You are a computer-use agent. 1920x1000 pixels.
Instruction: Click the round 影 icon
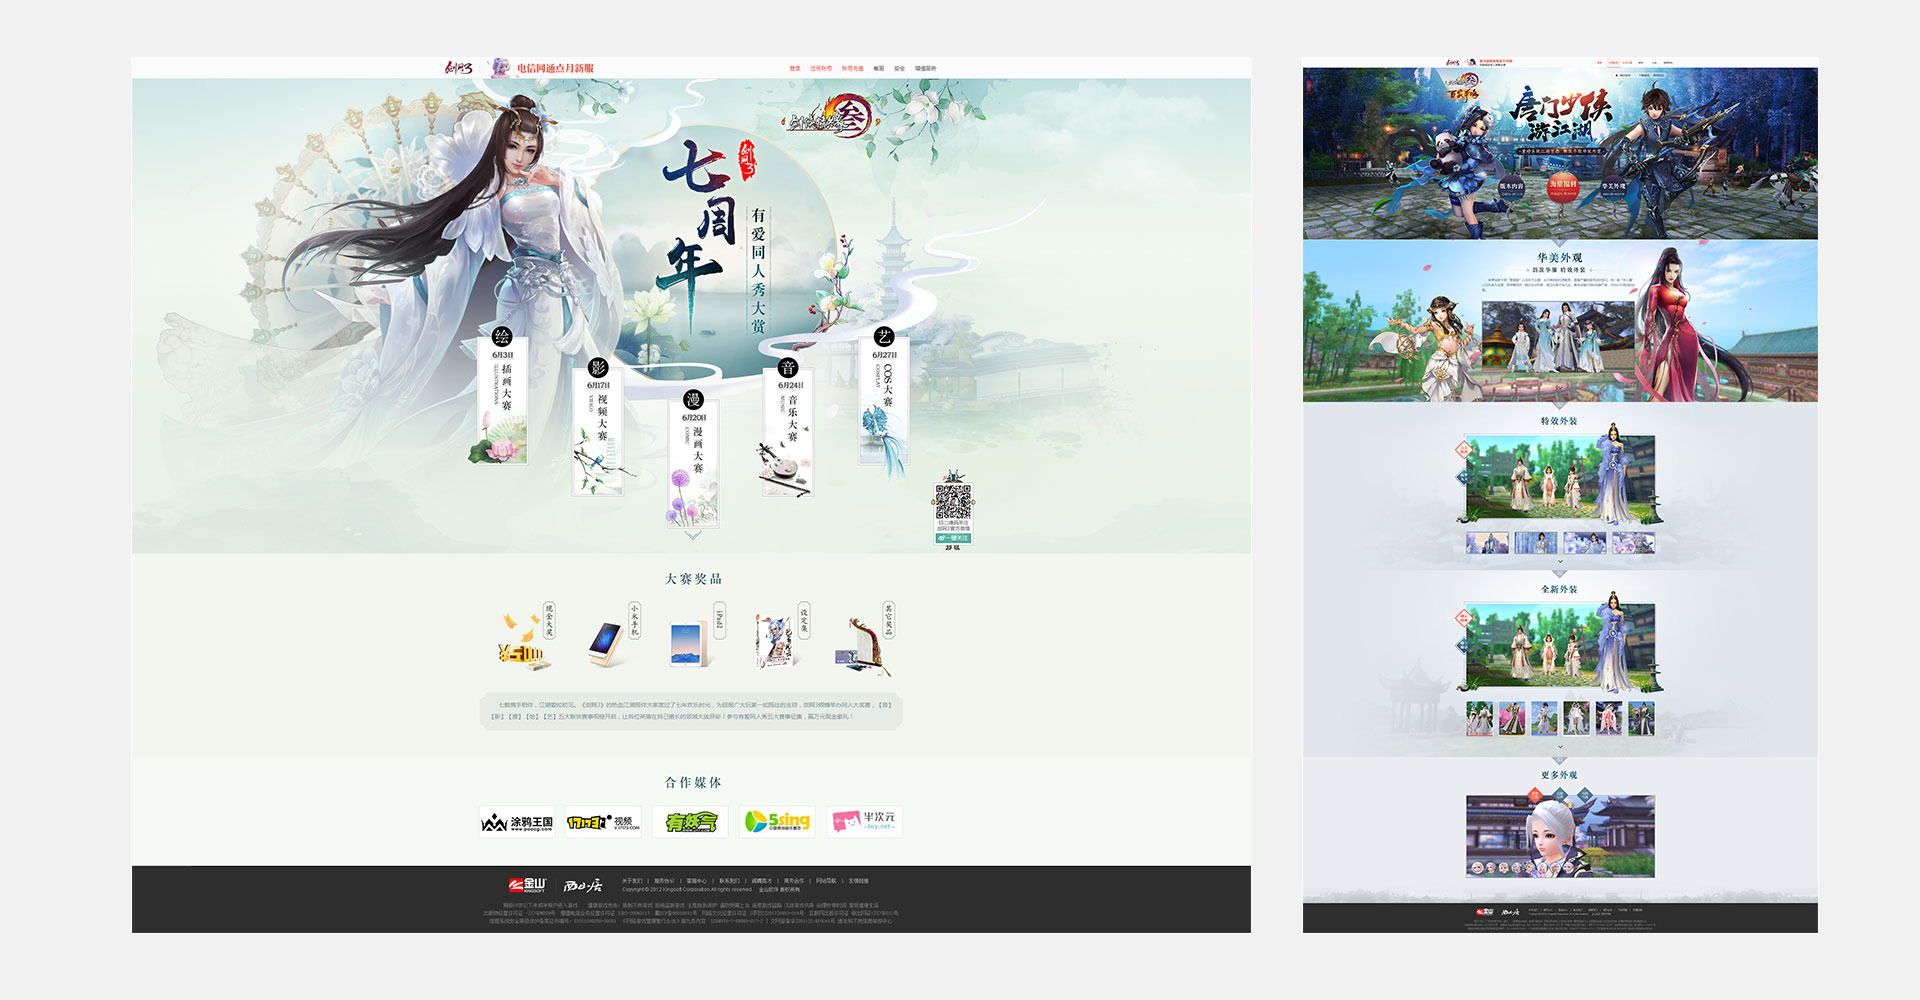coord(598,367)
